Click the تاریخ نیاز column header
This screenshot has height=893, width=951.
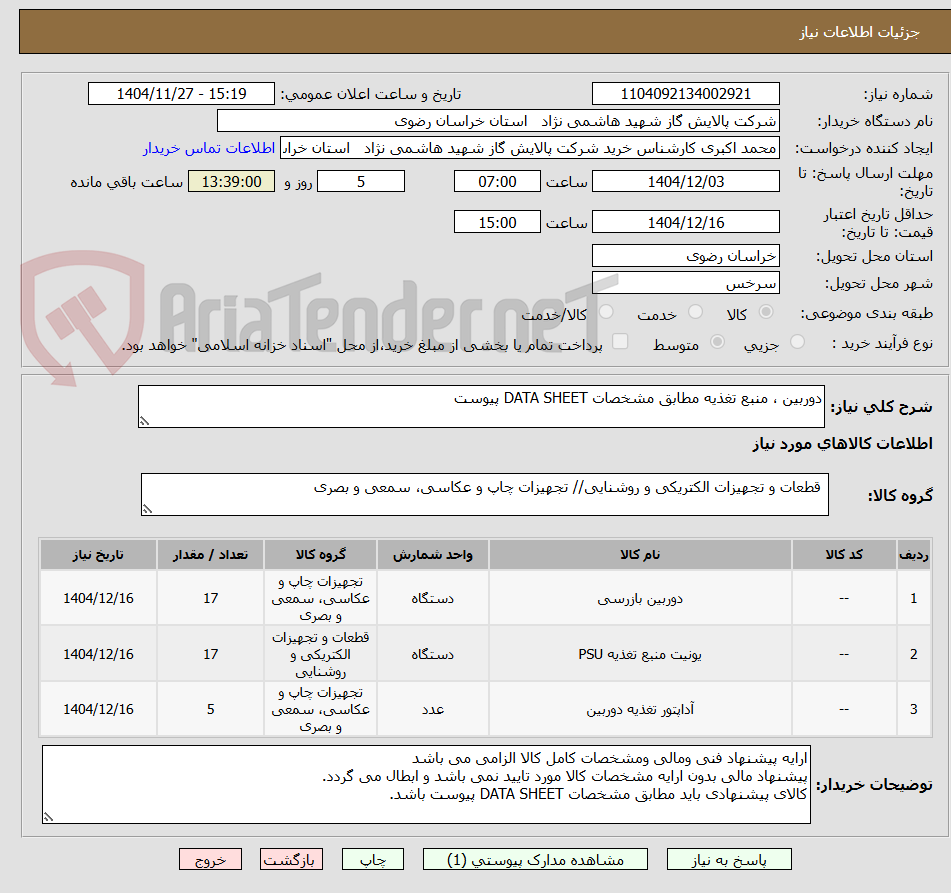(x=98, y=554)
